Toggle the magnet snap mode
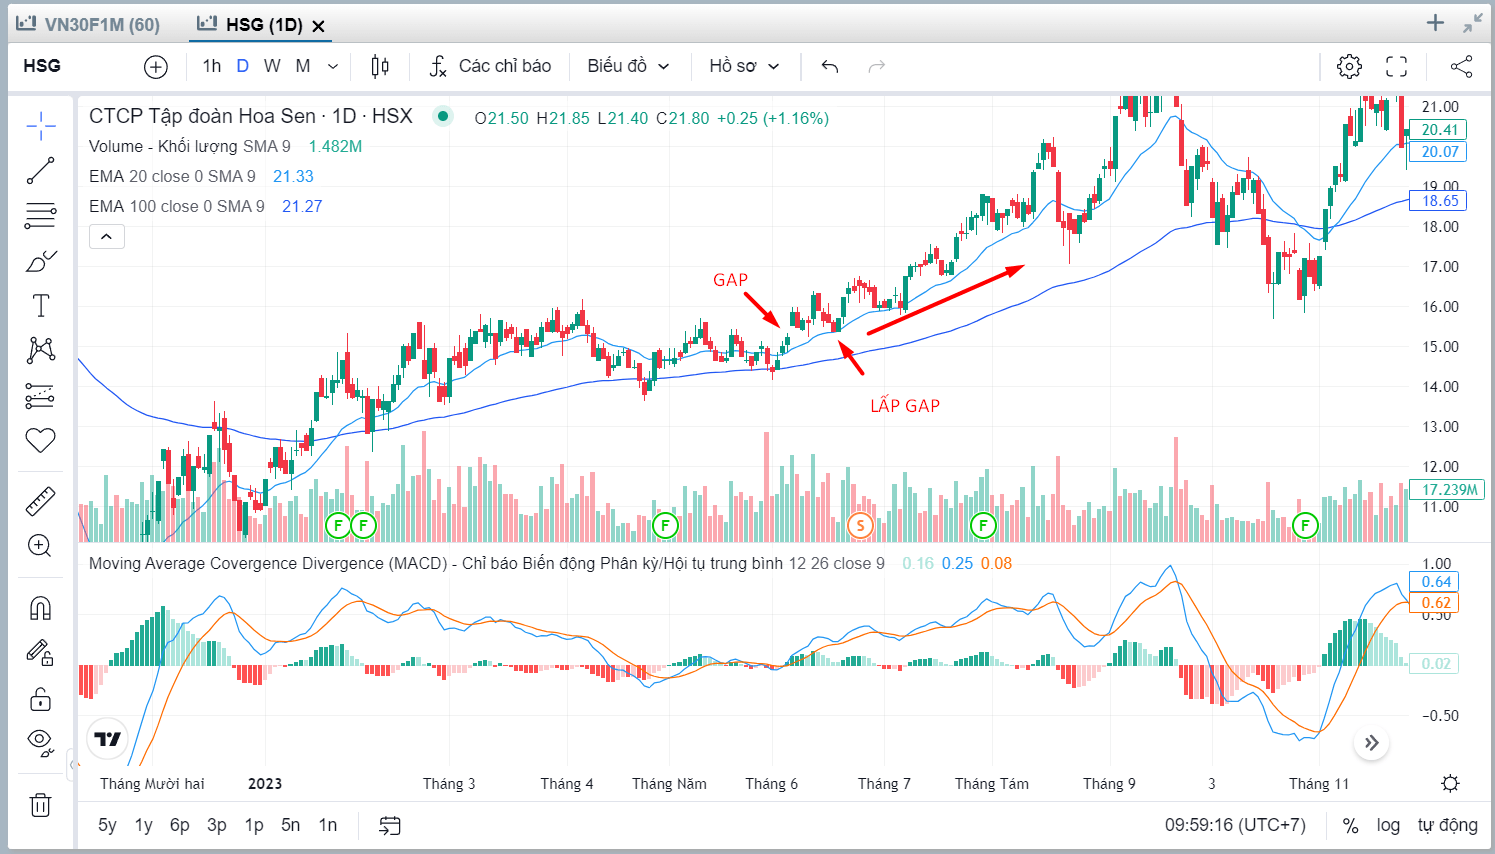The width and height of the screenshot is (1495, 854). 41,608
